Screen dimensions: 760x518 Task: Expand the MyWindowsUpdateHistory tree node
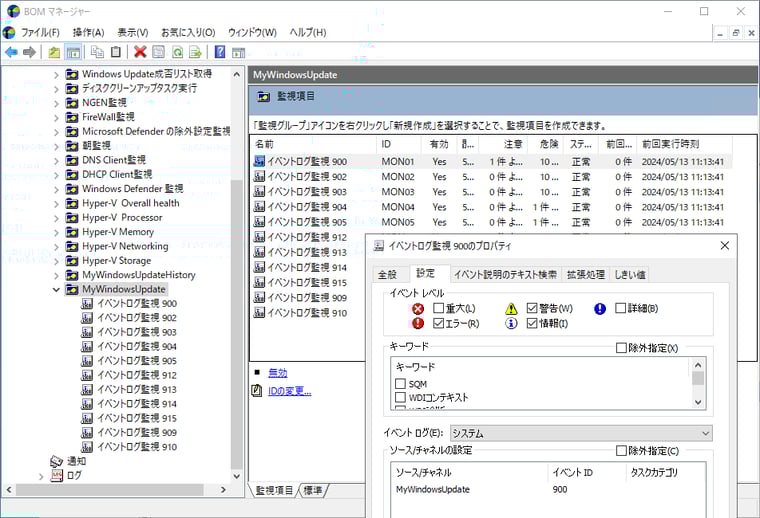(x=56, y=276)
